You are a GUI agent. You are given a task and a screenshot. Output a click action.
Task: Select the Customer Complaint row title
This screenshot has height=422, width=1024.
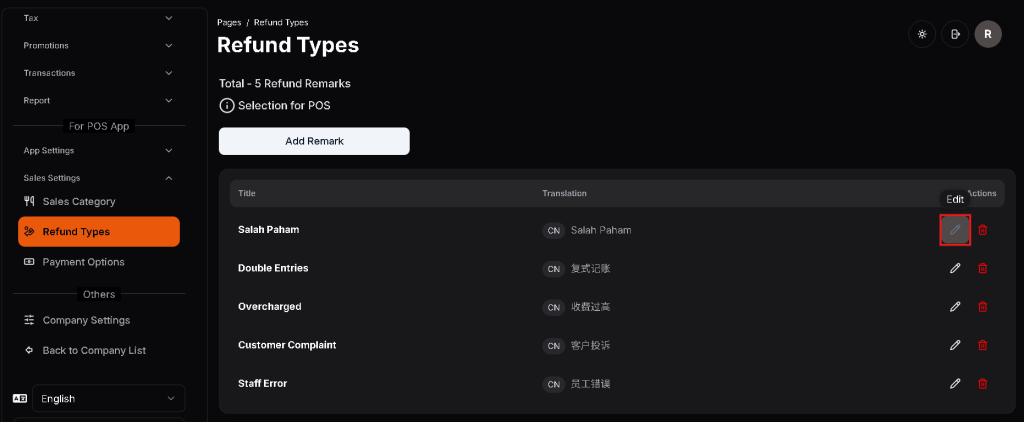(287, 345)
